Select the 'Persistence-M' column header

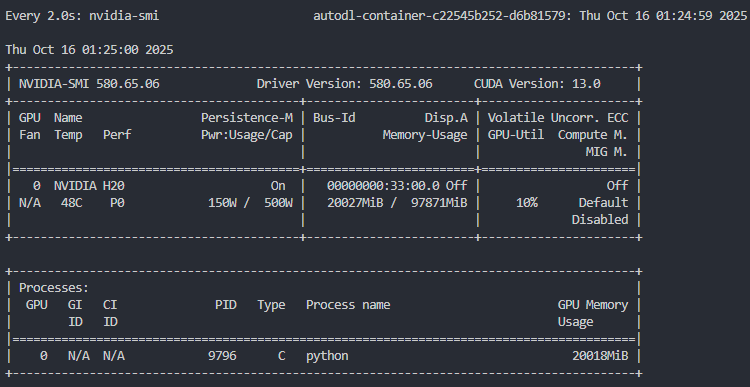(247, 118)
